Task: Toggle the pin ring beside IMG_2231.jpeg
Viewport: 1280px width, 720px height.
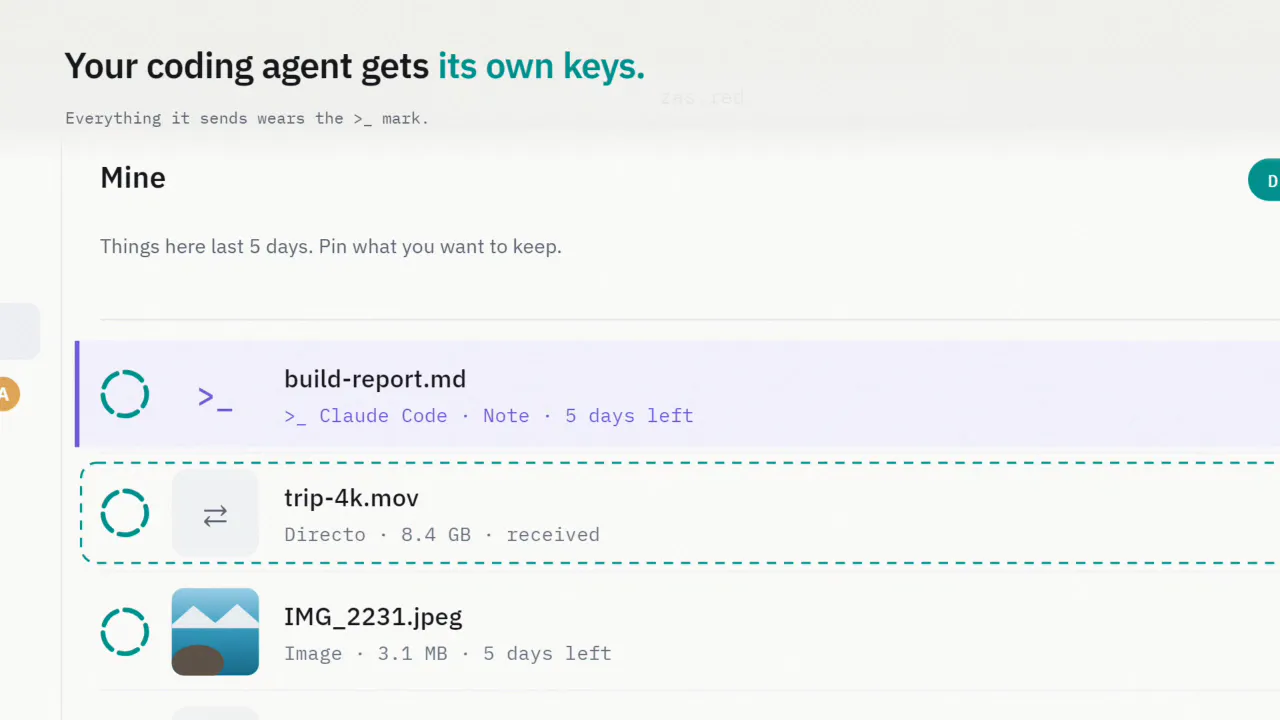Action: pos(125,632)
